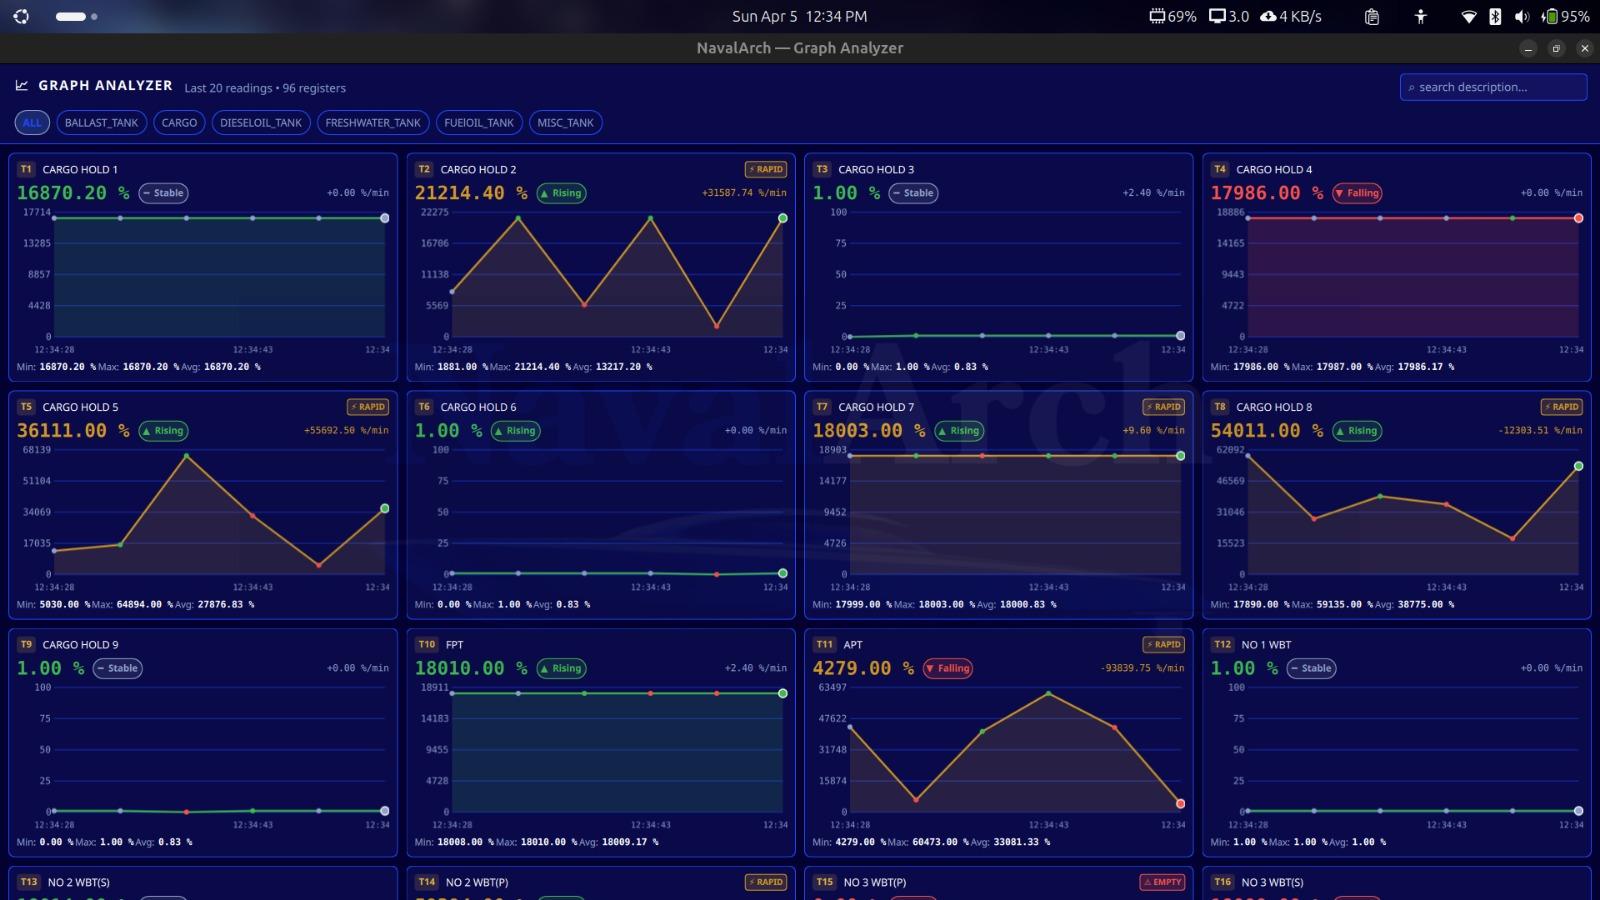Click the Falling indicator on the APT card

(x=946, y=668)
